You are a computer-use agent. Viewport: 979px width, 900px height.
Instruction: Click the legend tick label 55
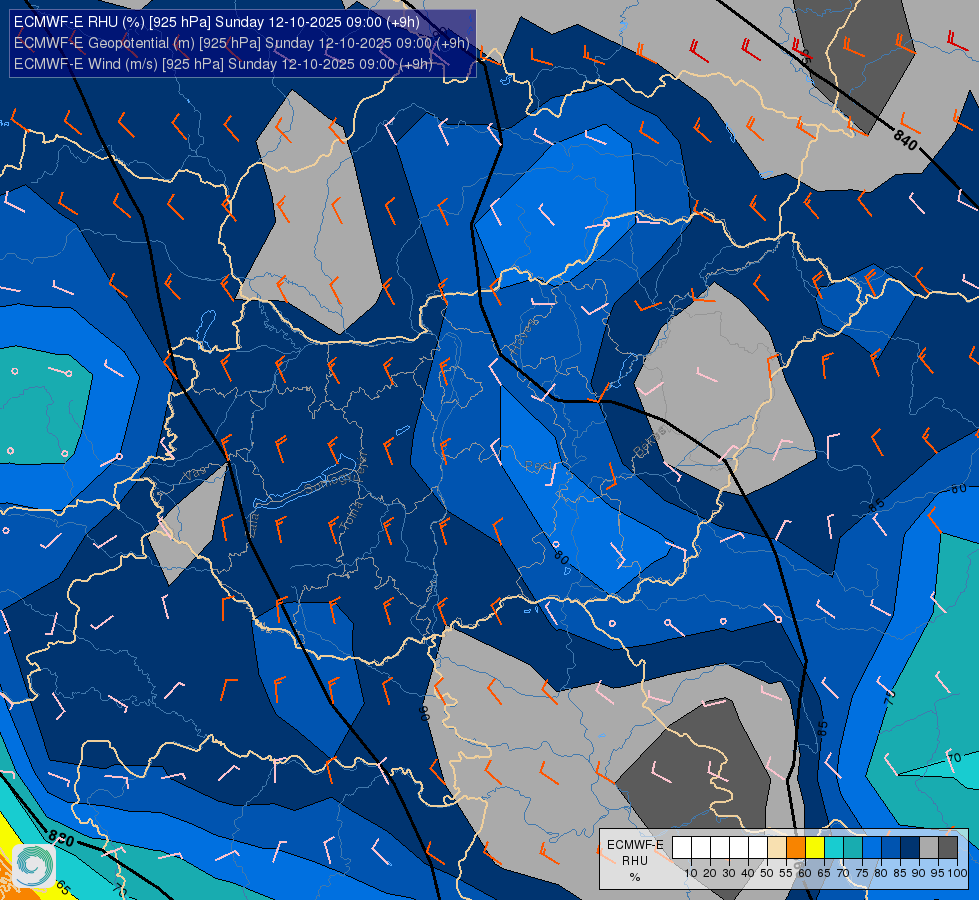tap(786, 873)
